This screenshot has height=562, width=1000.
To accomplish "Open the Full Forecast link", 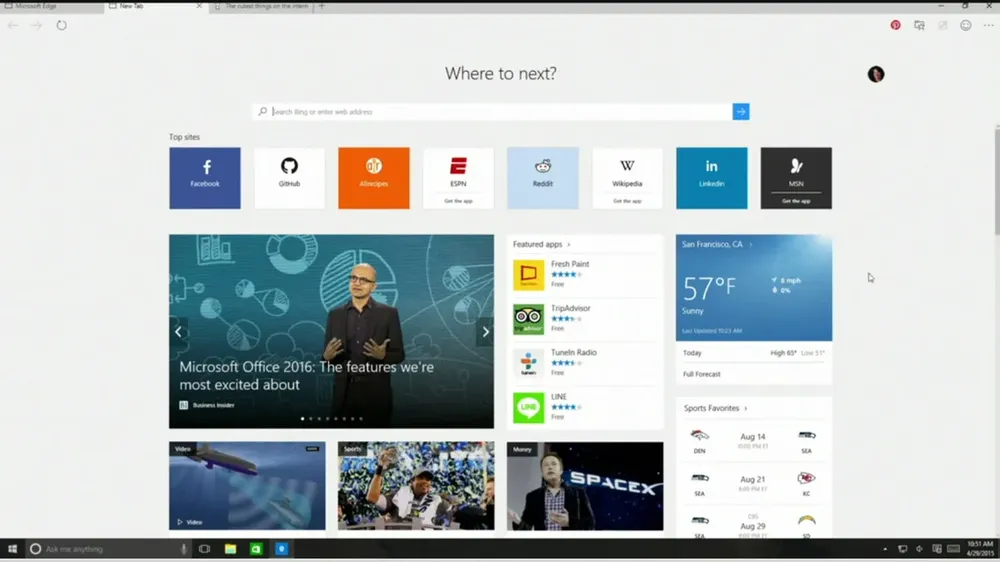I will (702, 374).
